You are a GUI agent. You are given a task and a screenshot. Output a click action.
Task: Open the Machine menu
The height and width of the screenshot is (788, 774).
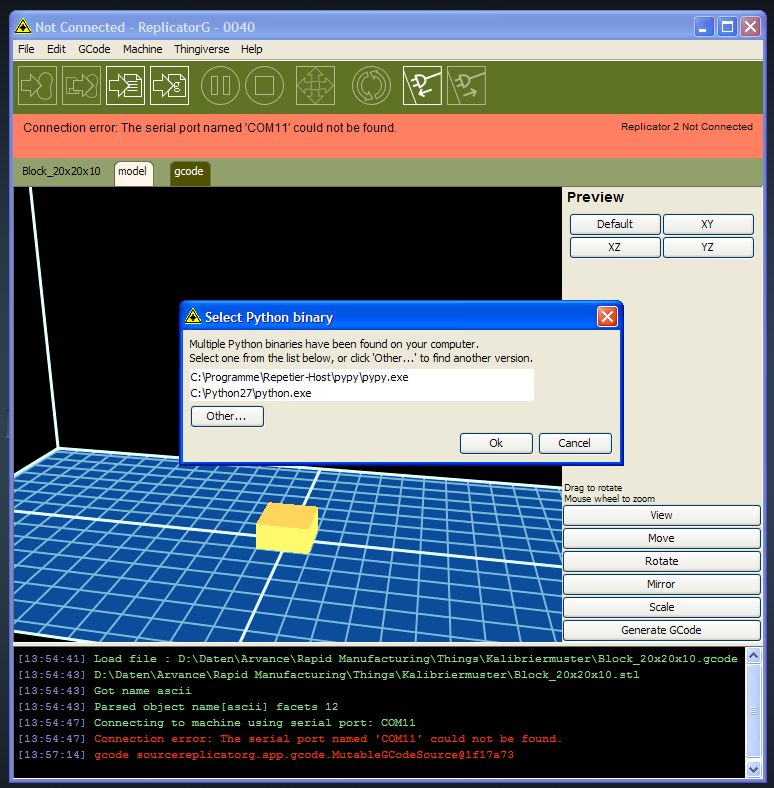[143, 49]
